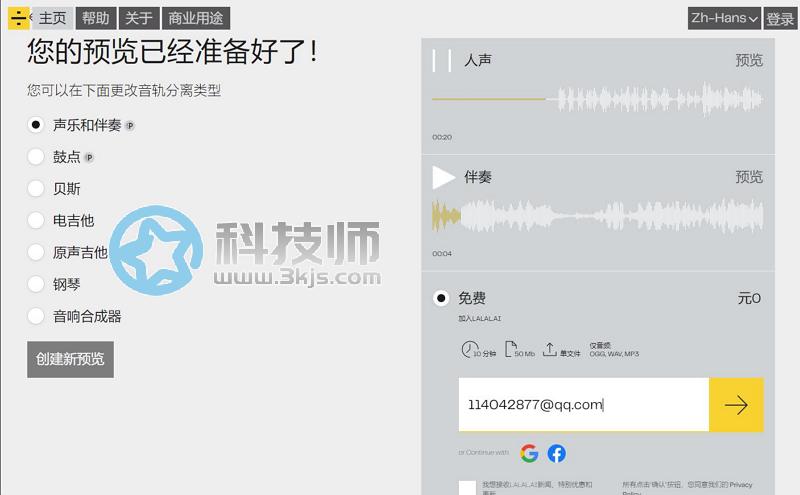Select the 电吉他 stem radio button
Viewport: 800px width, 495px height.
click(x=36, y=220)
